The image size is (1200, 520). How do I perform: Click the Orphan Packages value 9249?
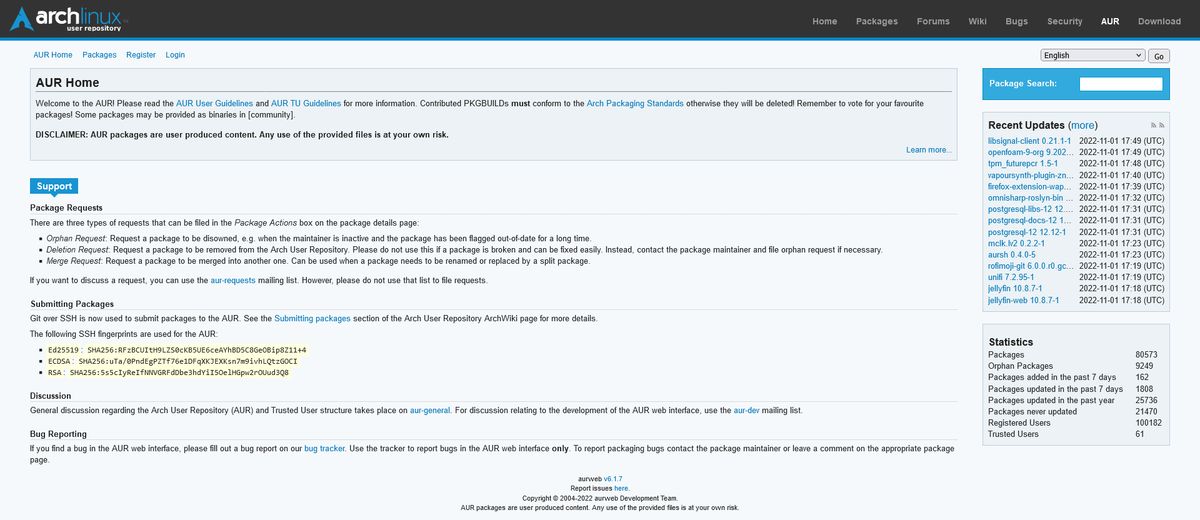pos(1144,366)
